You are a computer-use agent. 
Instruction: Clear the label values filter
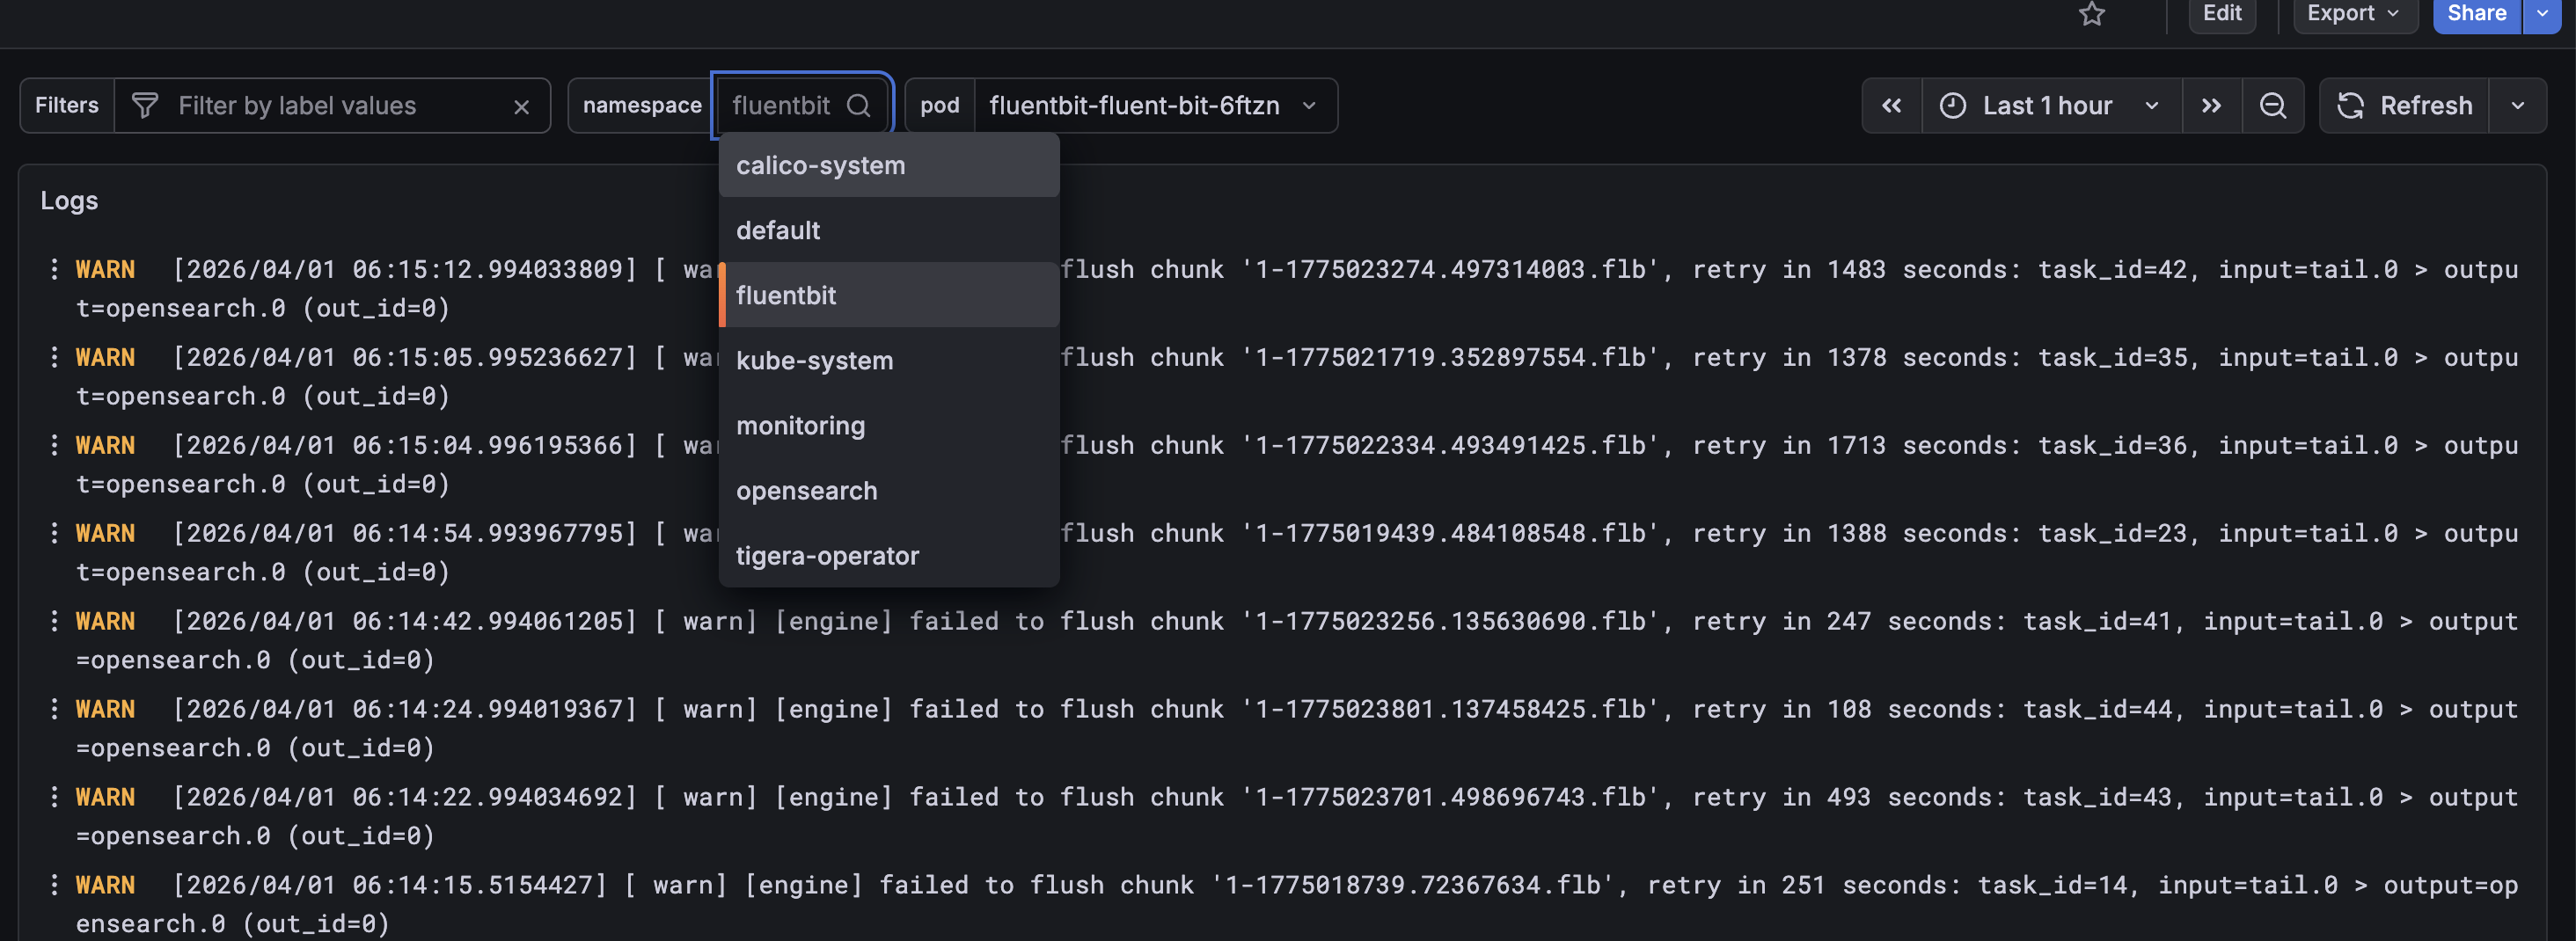pos(521,107)
